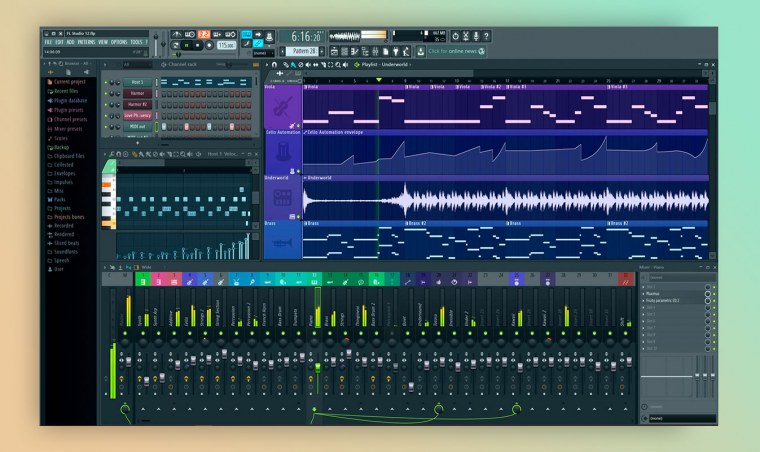Viewport: 760px width, 452px height.
Task: Toggle the green LED of Host 1 channel
Action: pos(106,82)
